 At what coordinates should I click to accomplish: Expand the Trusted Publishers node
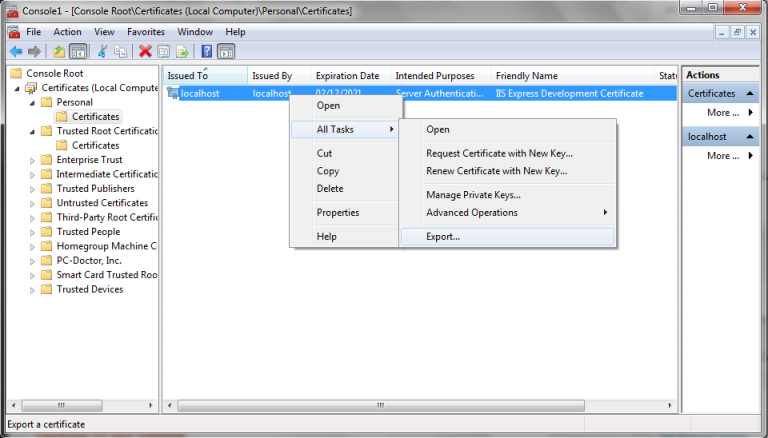pos(32,189)
